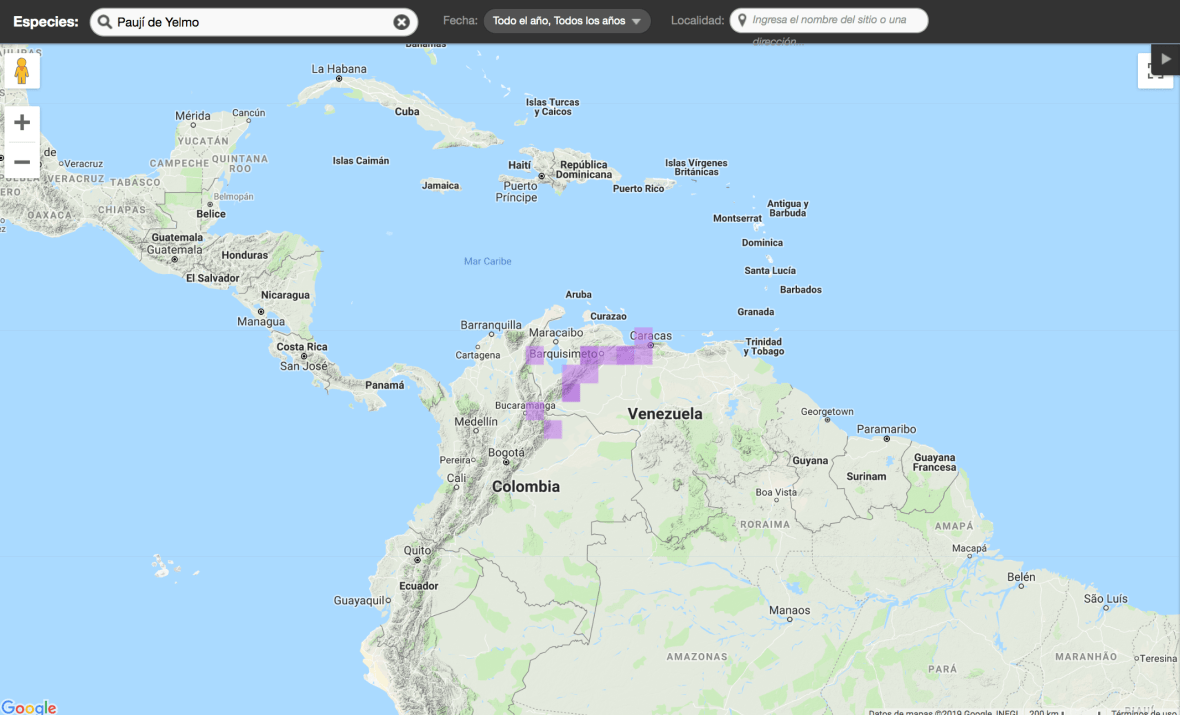Click the Cuba label
Screen dimensions: 1180x715
pos(407,111)
